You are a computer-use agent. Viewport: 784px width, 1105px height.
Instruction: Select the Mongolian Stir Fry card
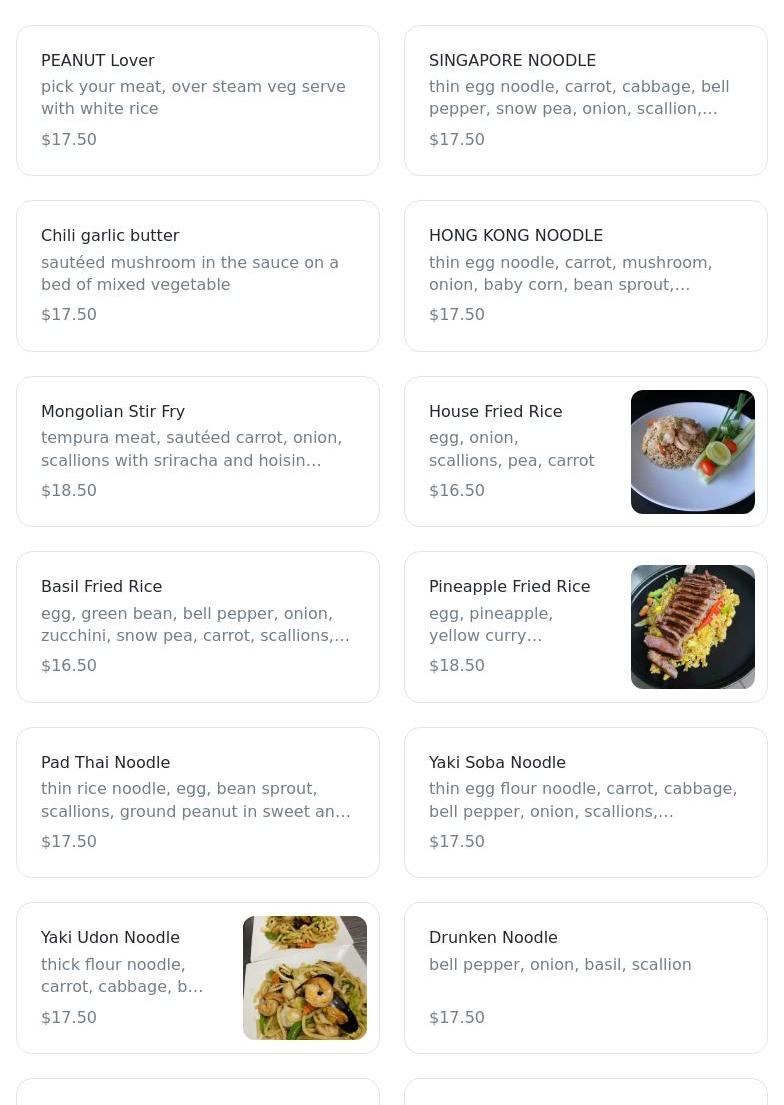[197, 451]
